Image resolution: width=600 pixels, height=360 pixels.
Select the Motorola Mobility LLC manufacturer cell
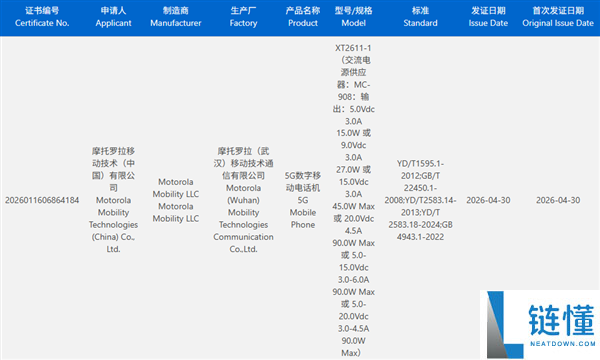click(x=176, y=200)
